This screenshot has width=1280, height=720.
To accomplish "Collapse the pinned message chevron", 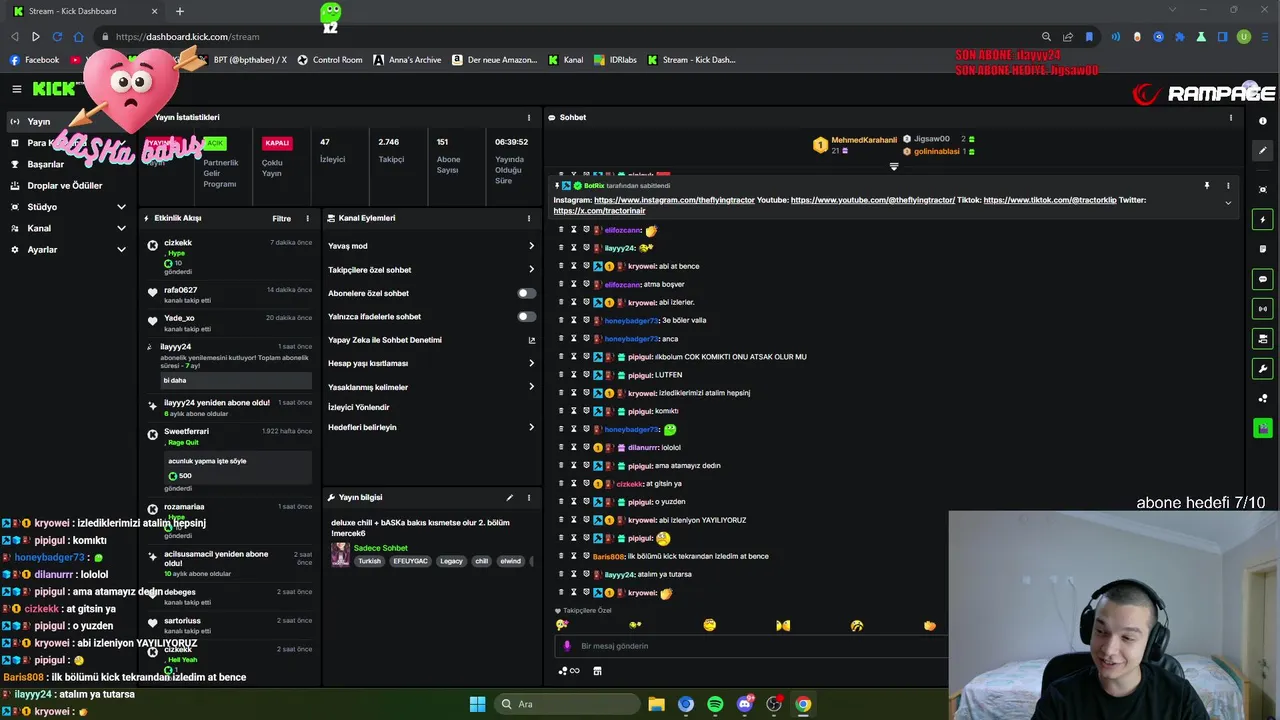I will click(1228, 203).
